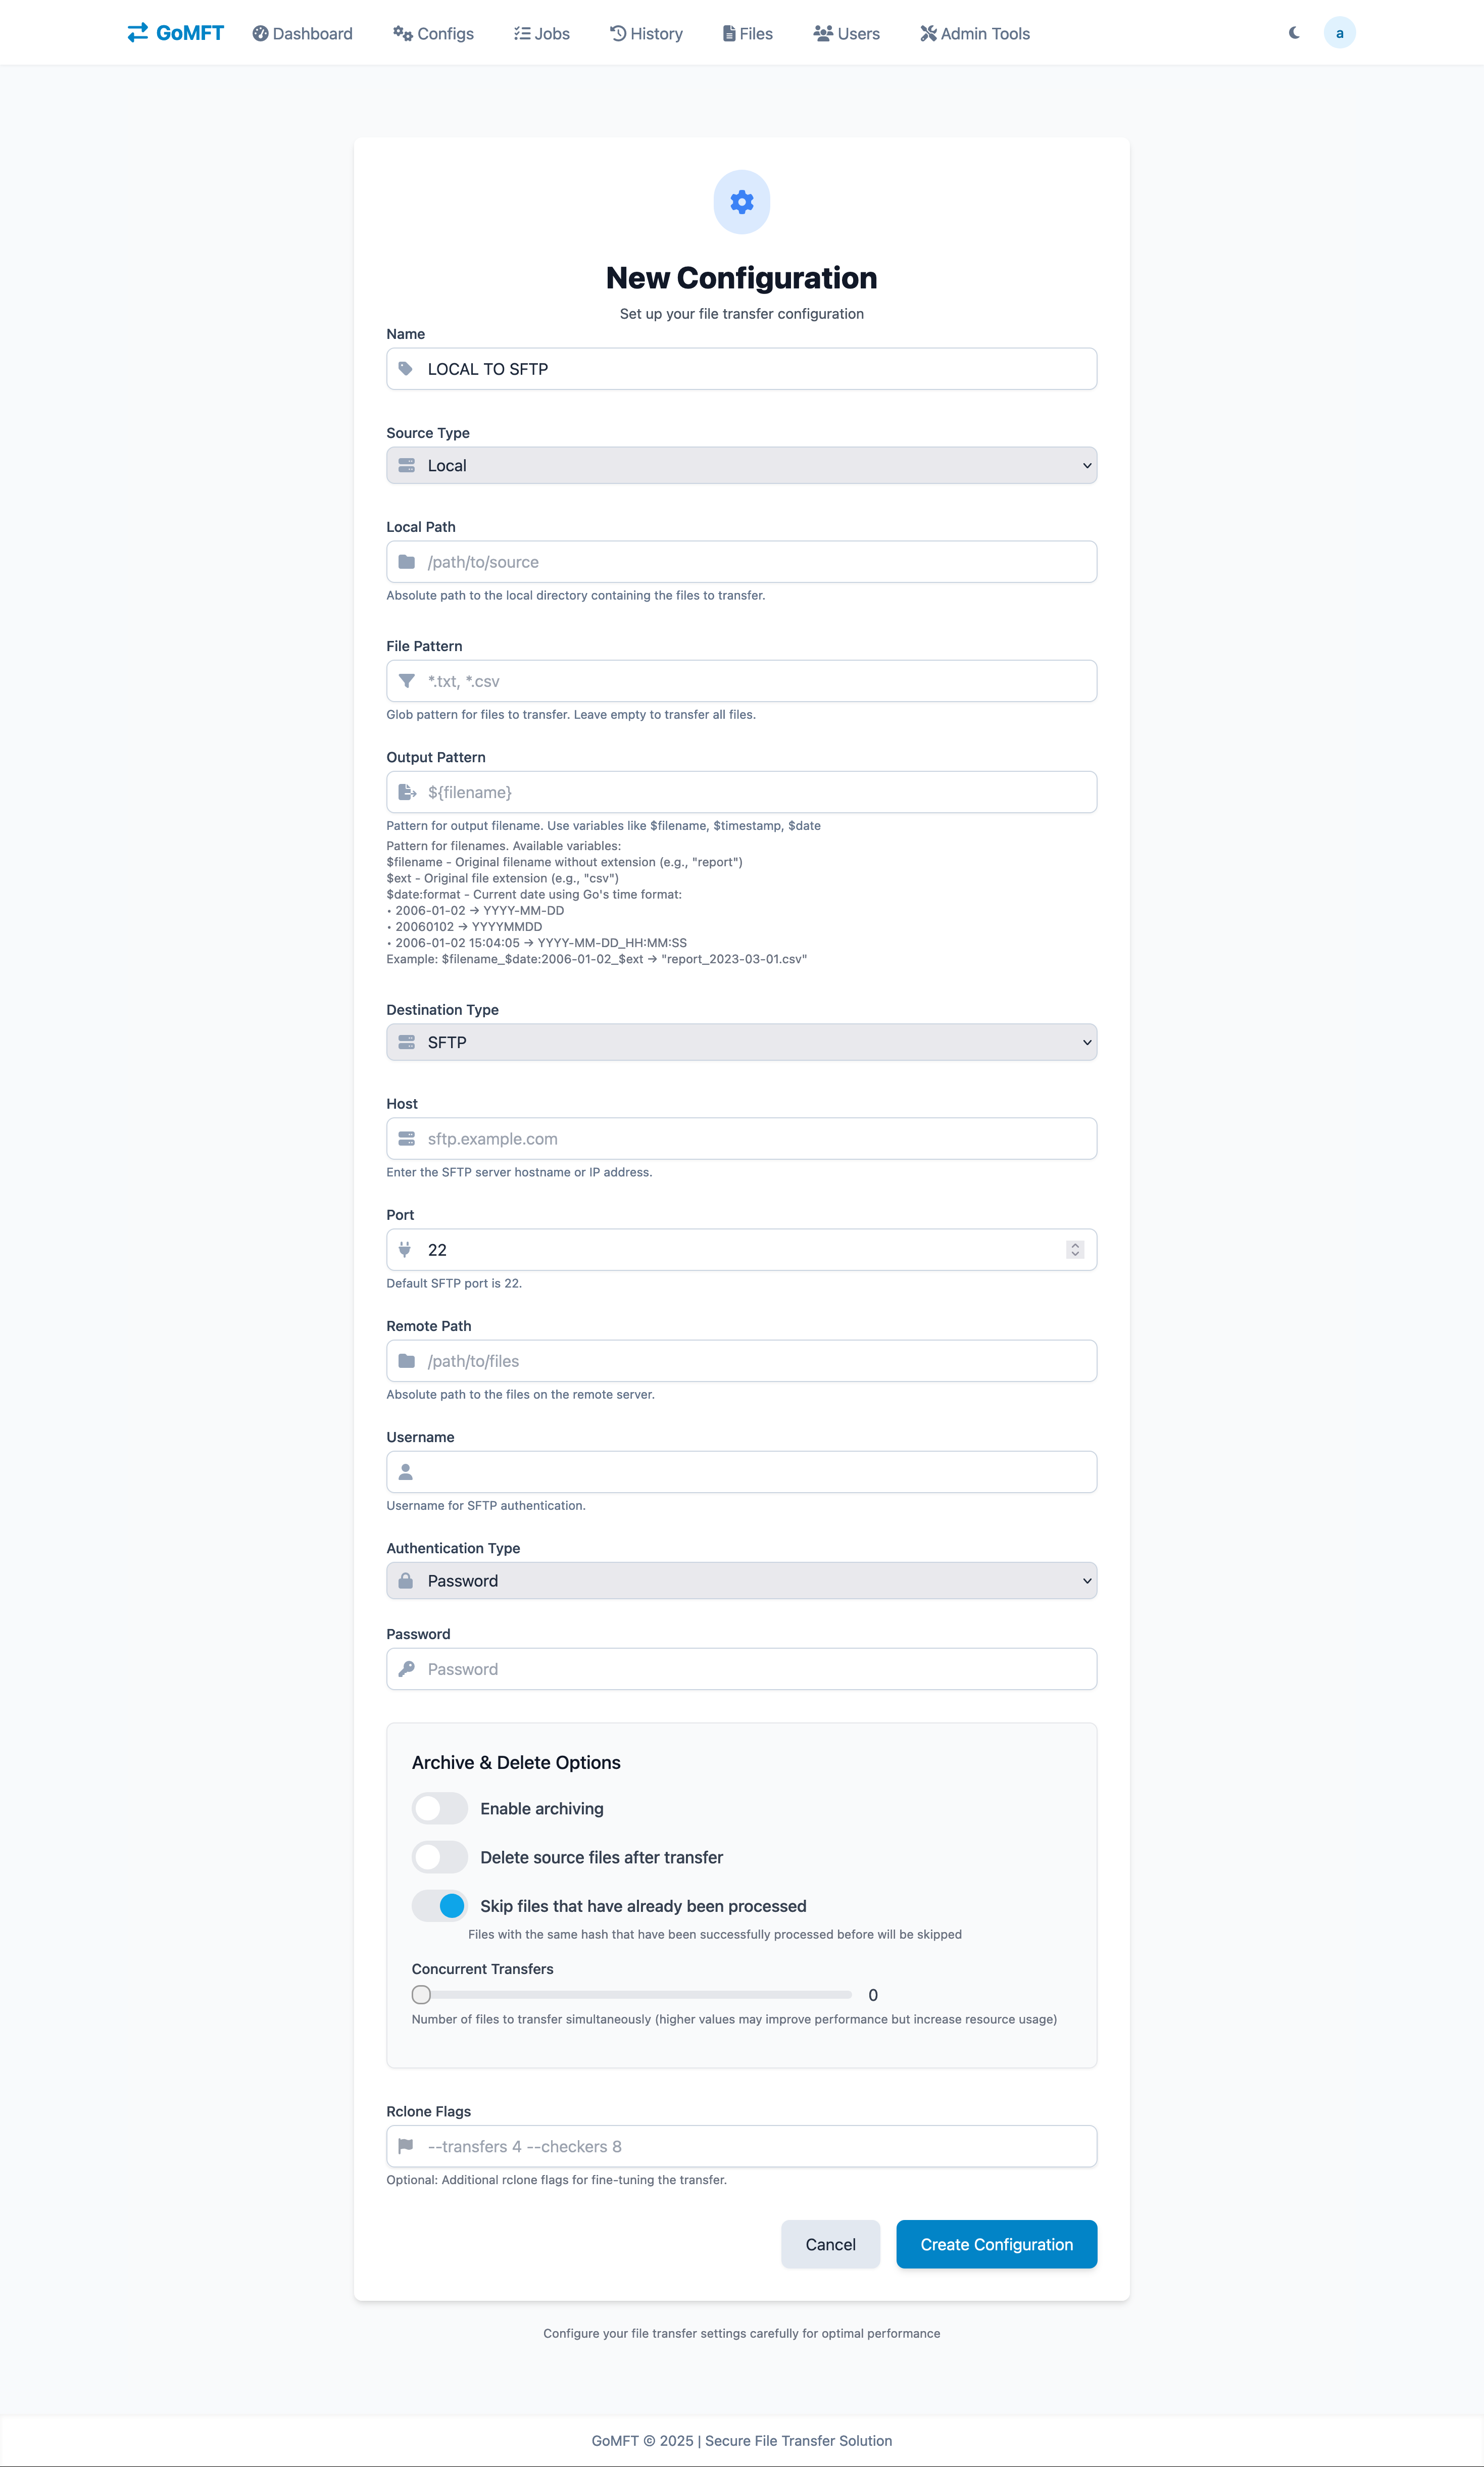The width and height of the screenshot is (1484, 2467).
Task: Click the GoMFT logo
Action: point(175,33)
